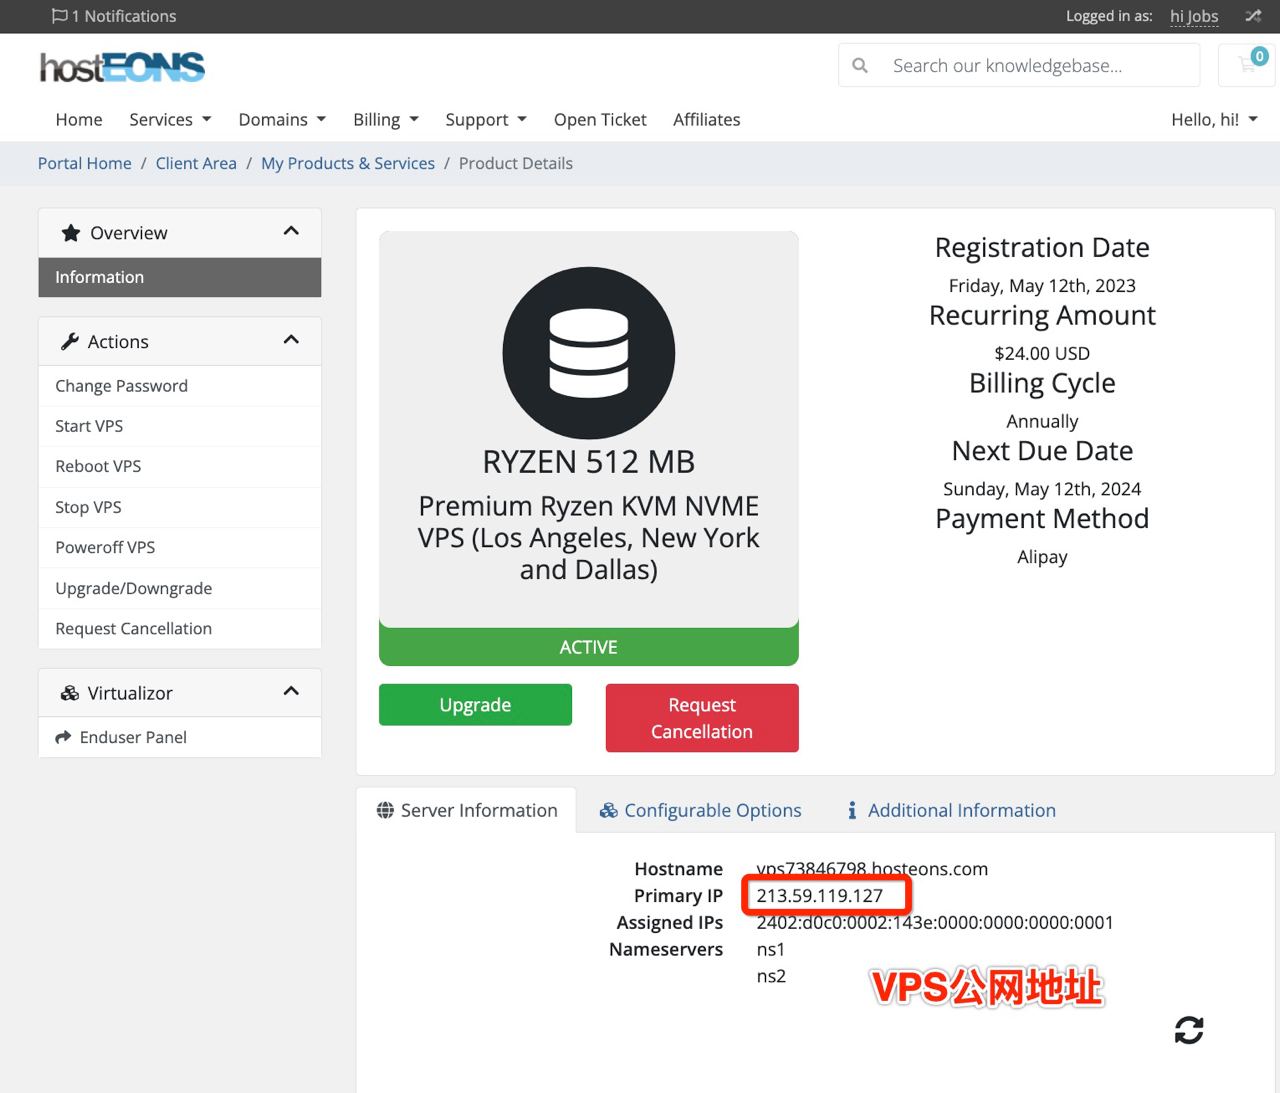1280x1093 pixels.
Task: Click My Products & Services breadcrumb link
Action: click(348, 163)
